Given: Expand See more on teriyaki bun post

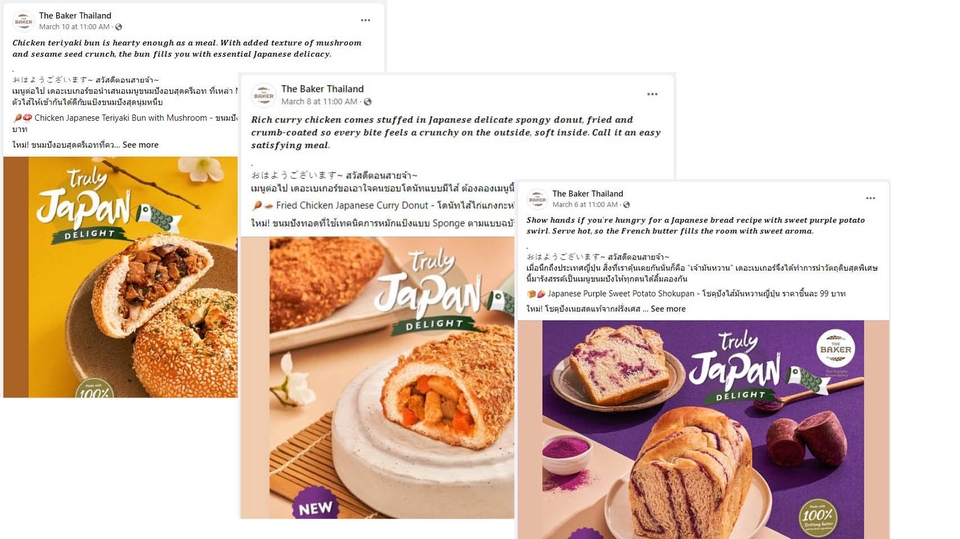Looking at the screenshot, I should (140, 145).
